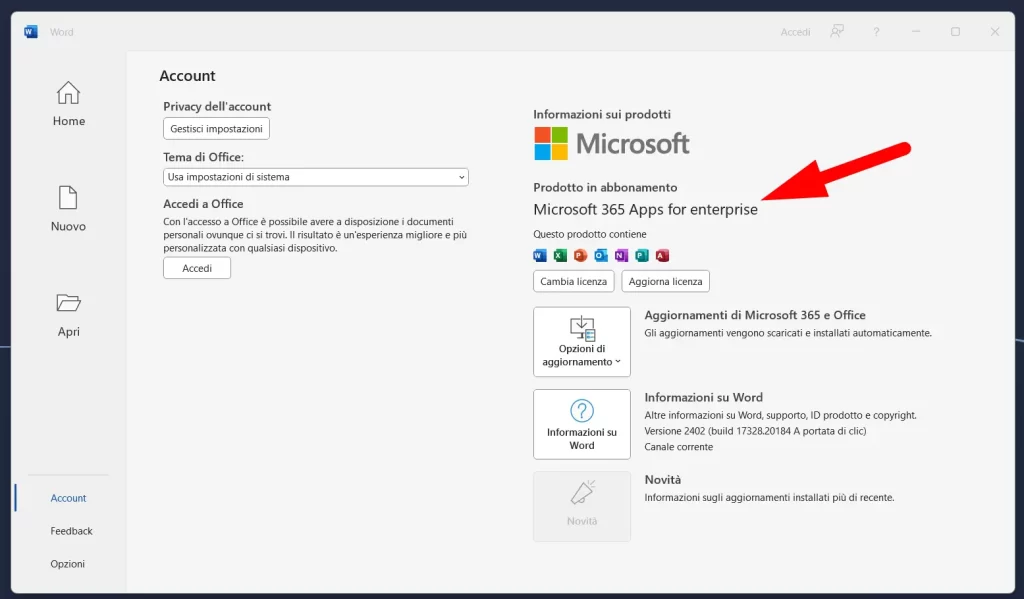Screen dimensions: 1024x599
Task: Click the Prodotto in abbonamento label
Action: 605,187
